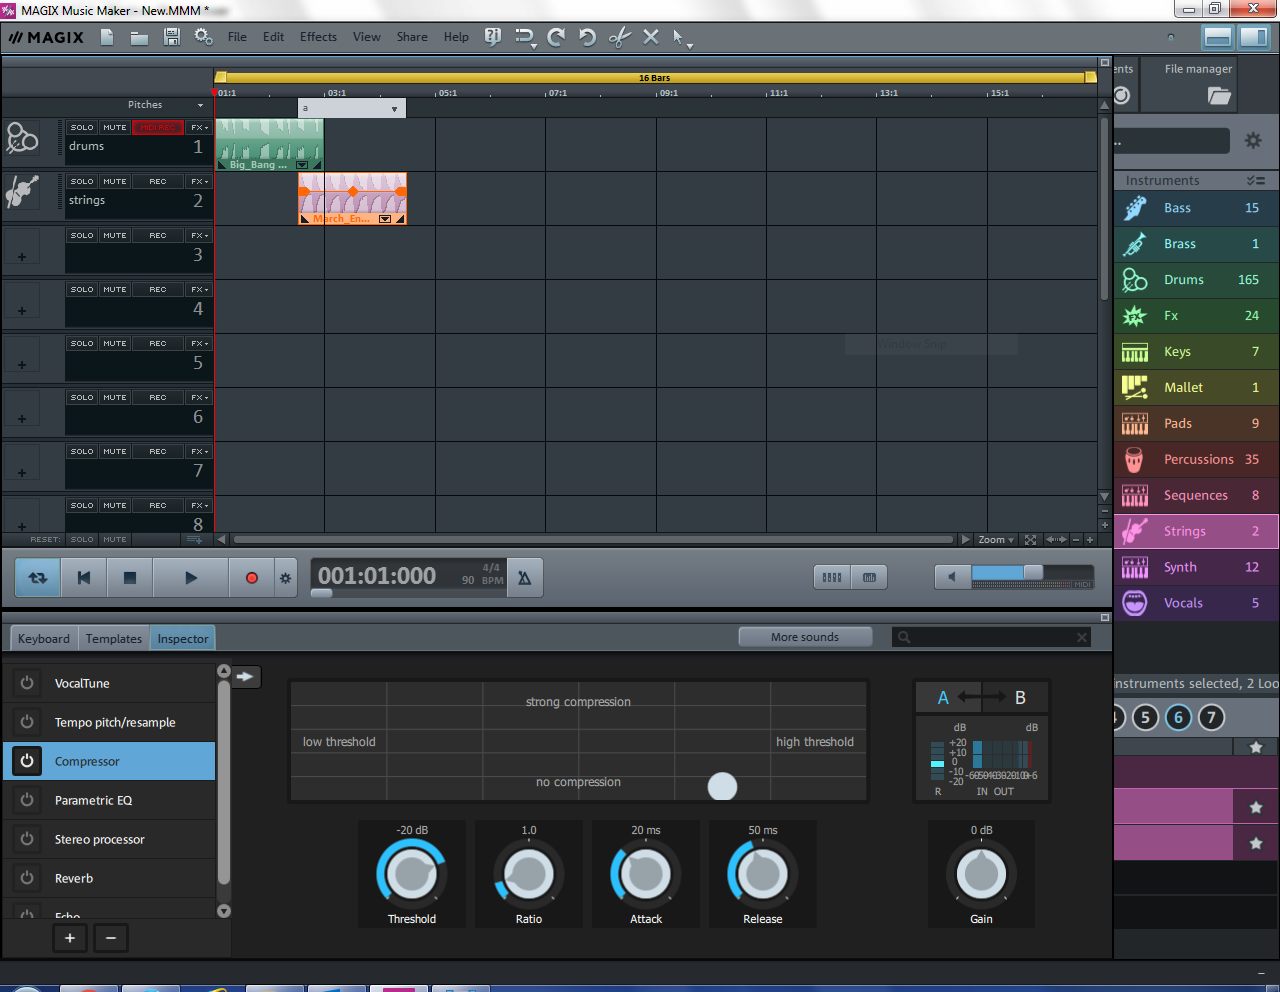Click the redo arrow icon in the toolbar
The image size is (1280, 992).
[556, 37]
